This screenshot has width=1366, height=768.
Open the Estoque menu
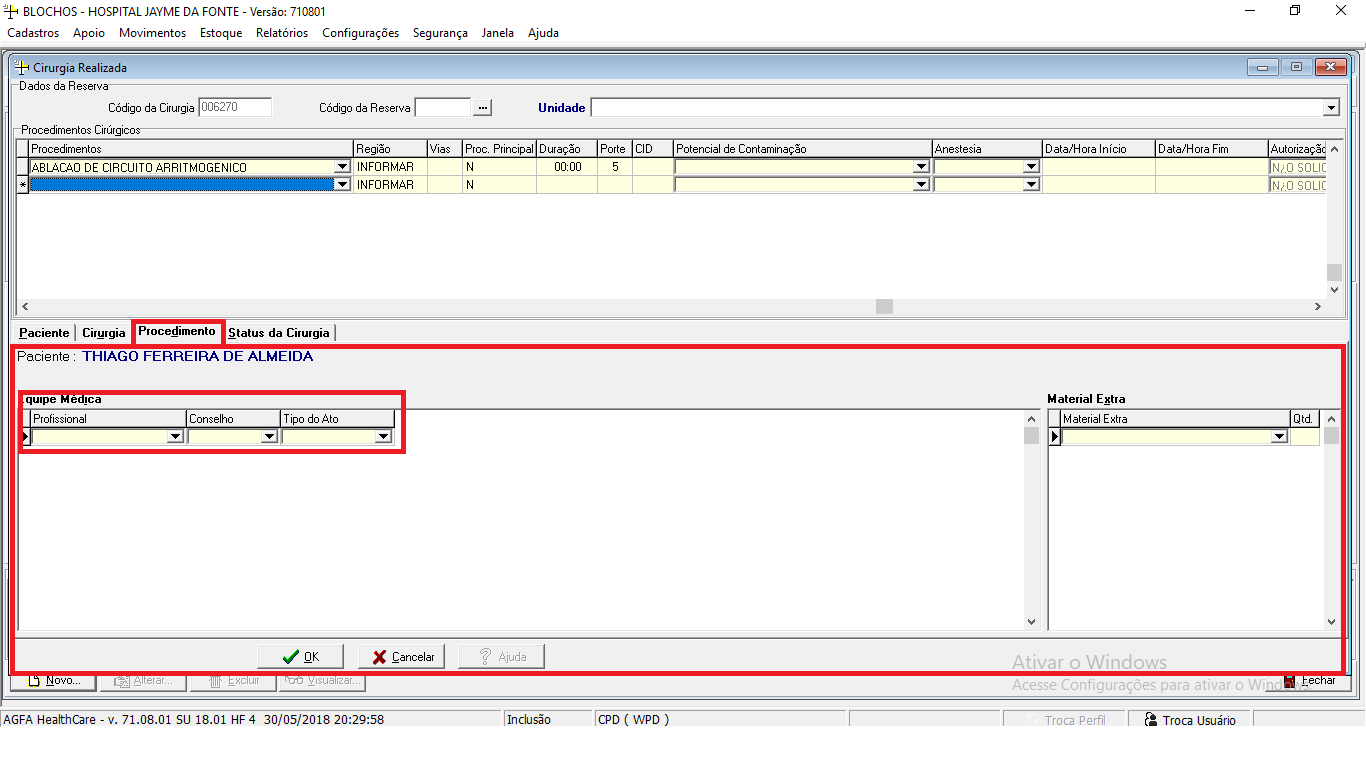[x=221, y=33]
